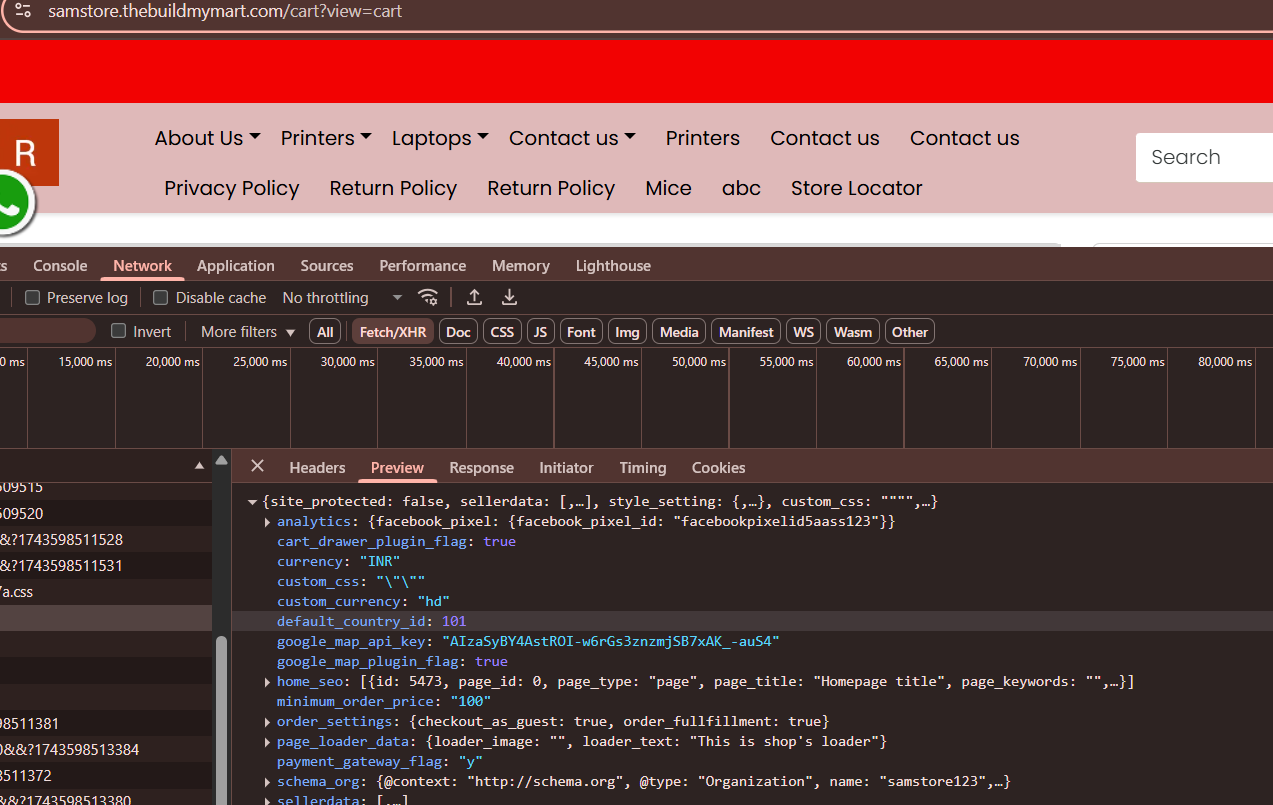Select the request row ending a.css
Viewport: 1273px width, 805px height.
(x=106, y=592)
